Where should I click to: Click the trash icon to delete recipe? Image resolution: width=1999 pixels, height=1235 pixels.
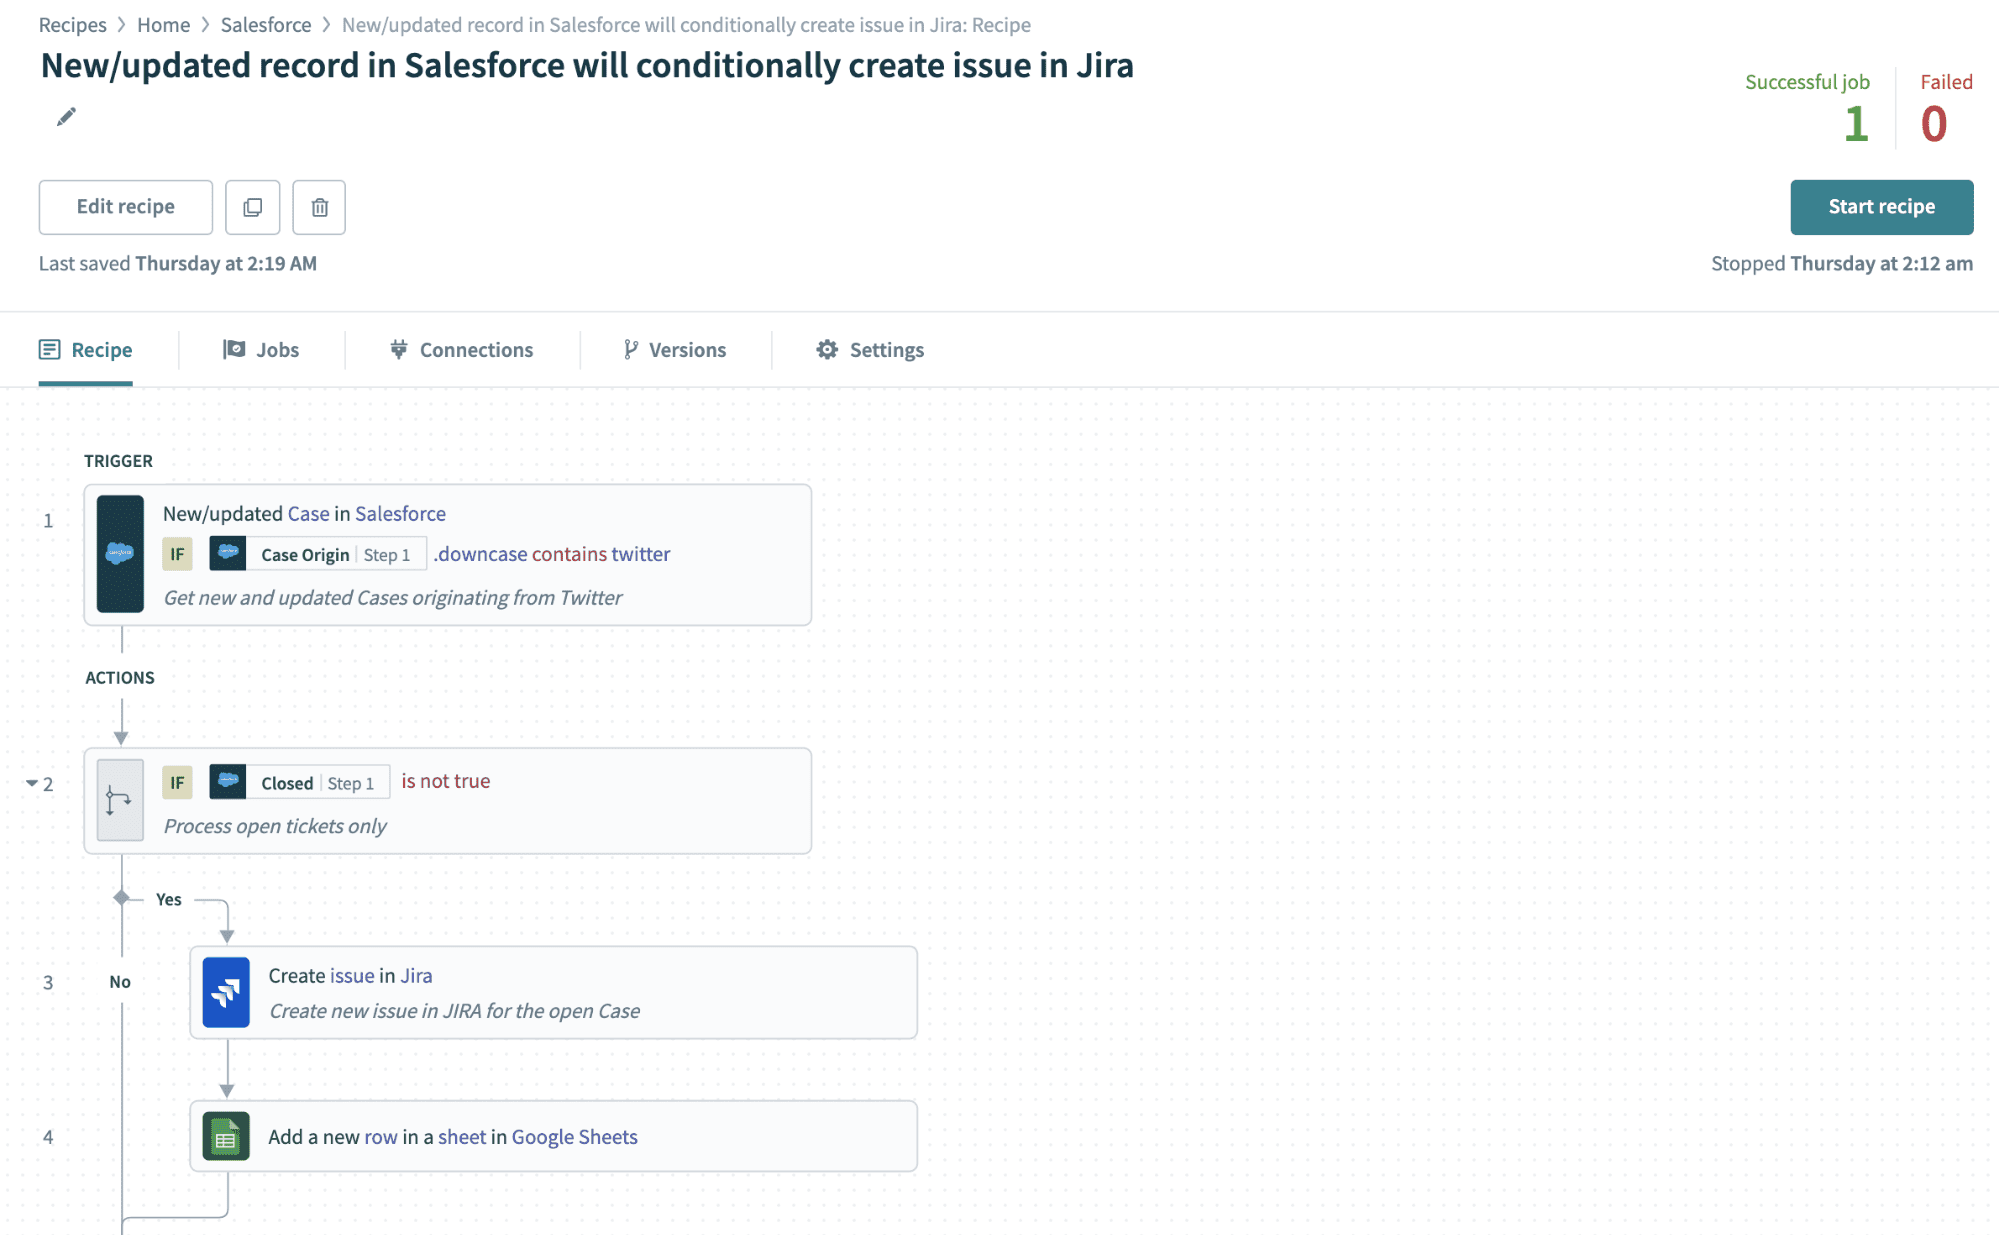319,207
